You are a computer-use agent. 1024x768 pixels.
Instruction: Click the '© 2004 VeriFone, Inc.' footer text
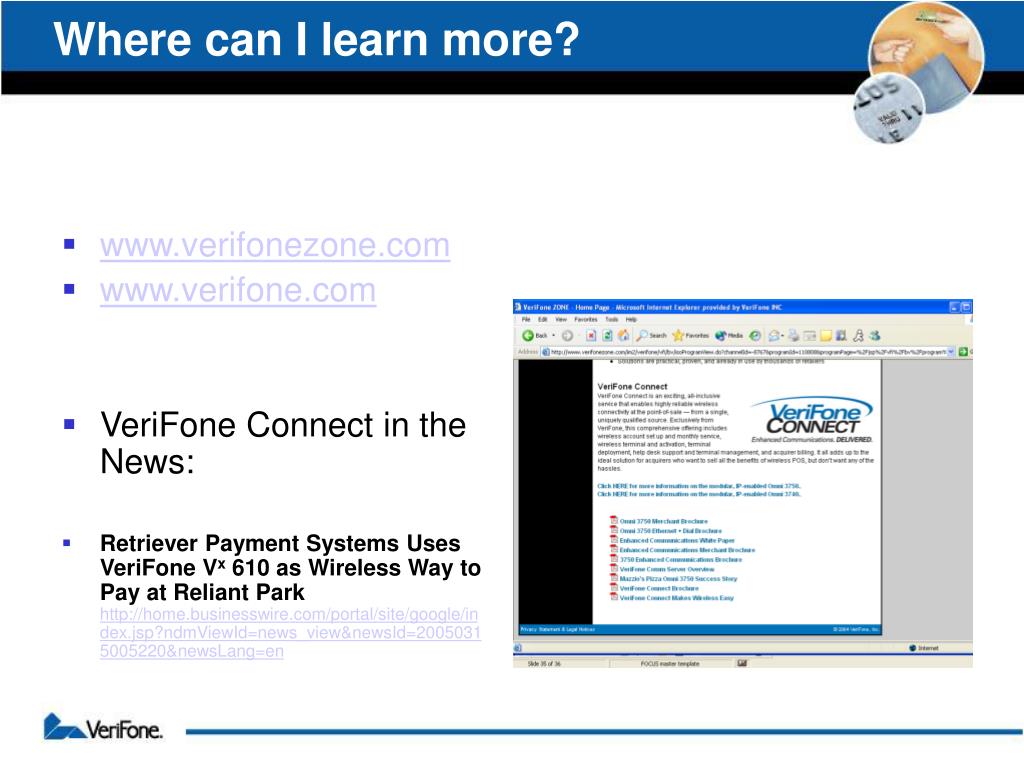coord(856,630)
